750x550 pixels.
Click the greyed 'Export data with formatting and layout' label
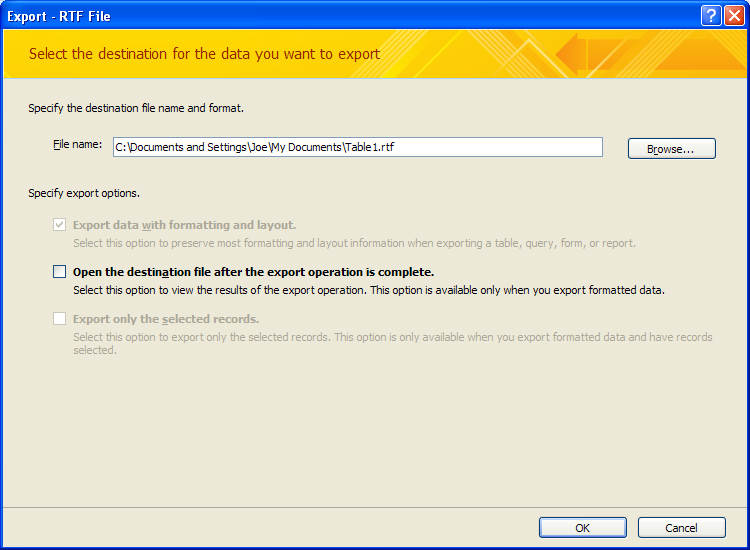point(185,225)
